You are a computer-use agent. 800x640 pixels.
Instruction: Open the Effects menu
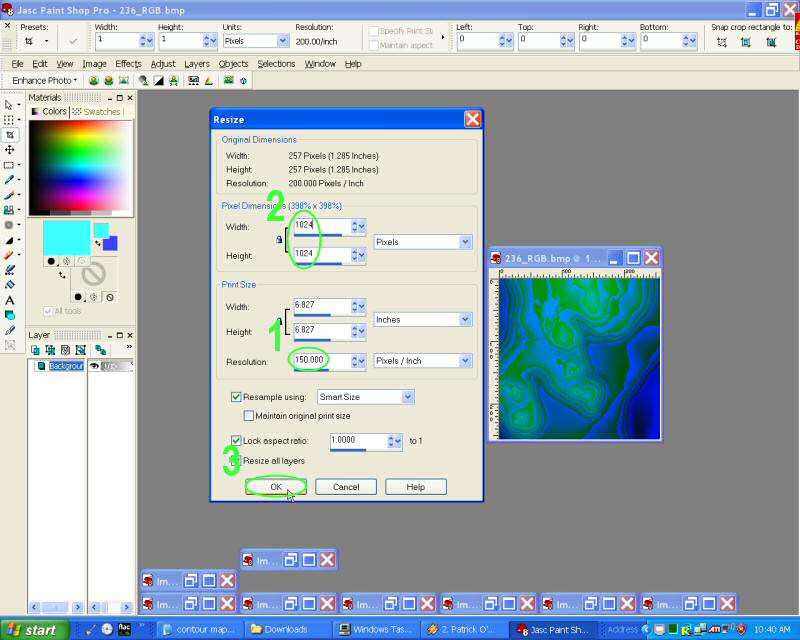click(128, 64)
